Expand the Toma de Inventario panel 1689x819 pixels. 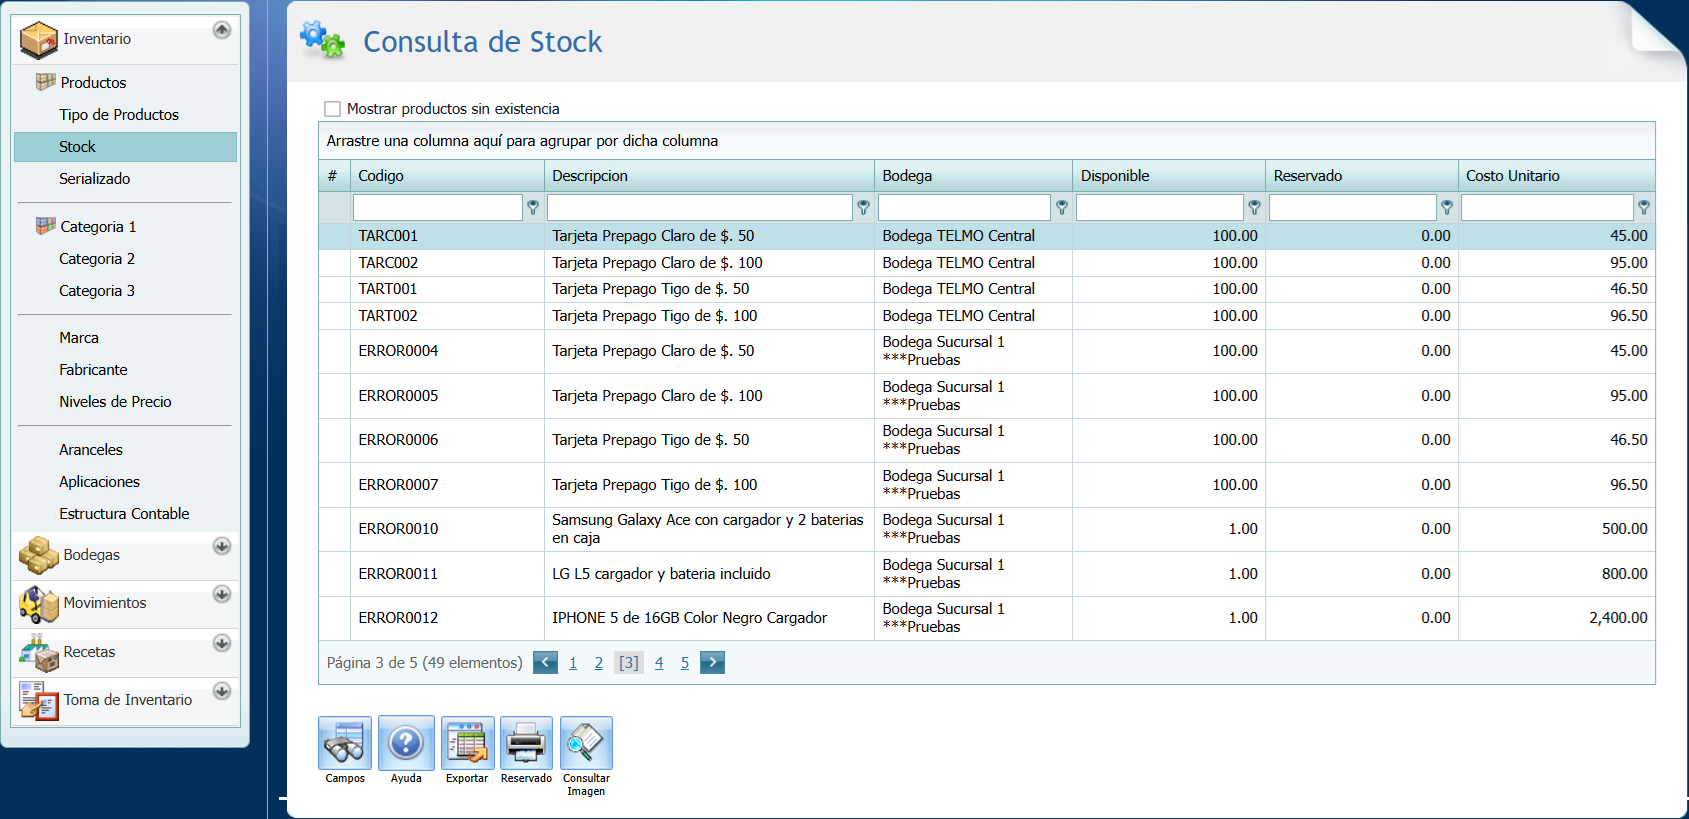pos(222,691)
